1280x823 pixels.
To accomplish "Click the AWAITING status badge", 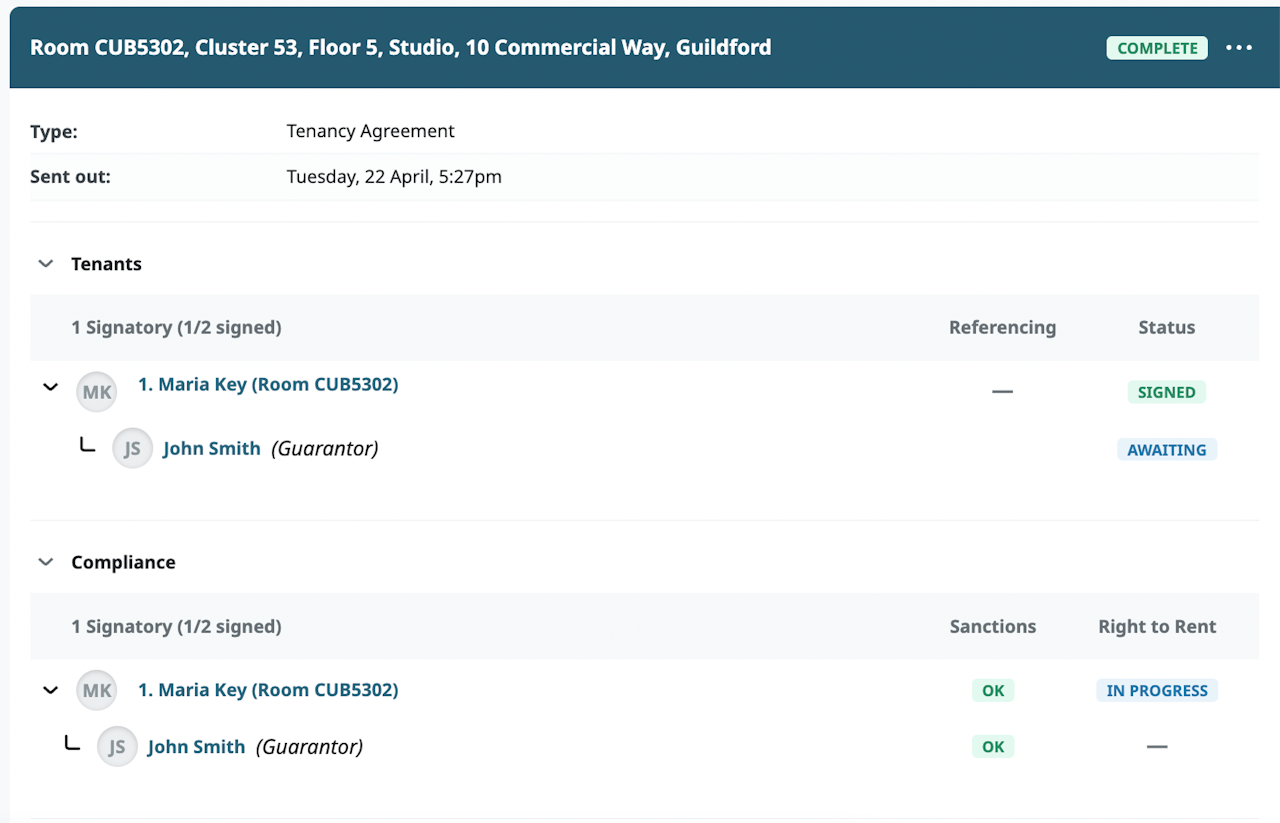I will (x=1166, y=450).
